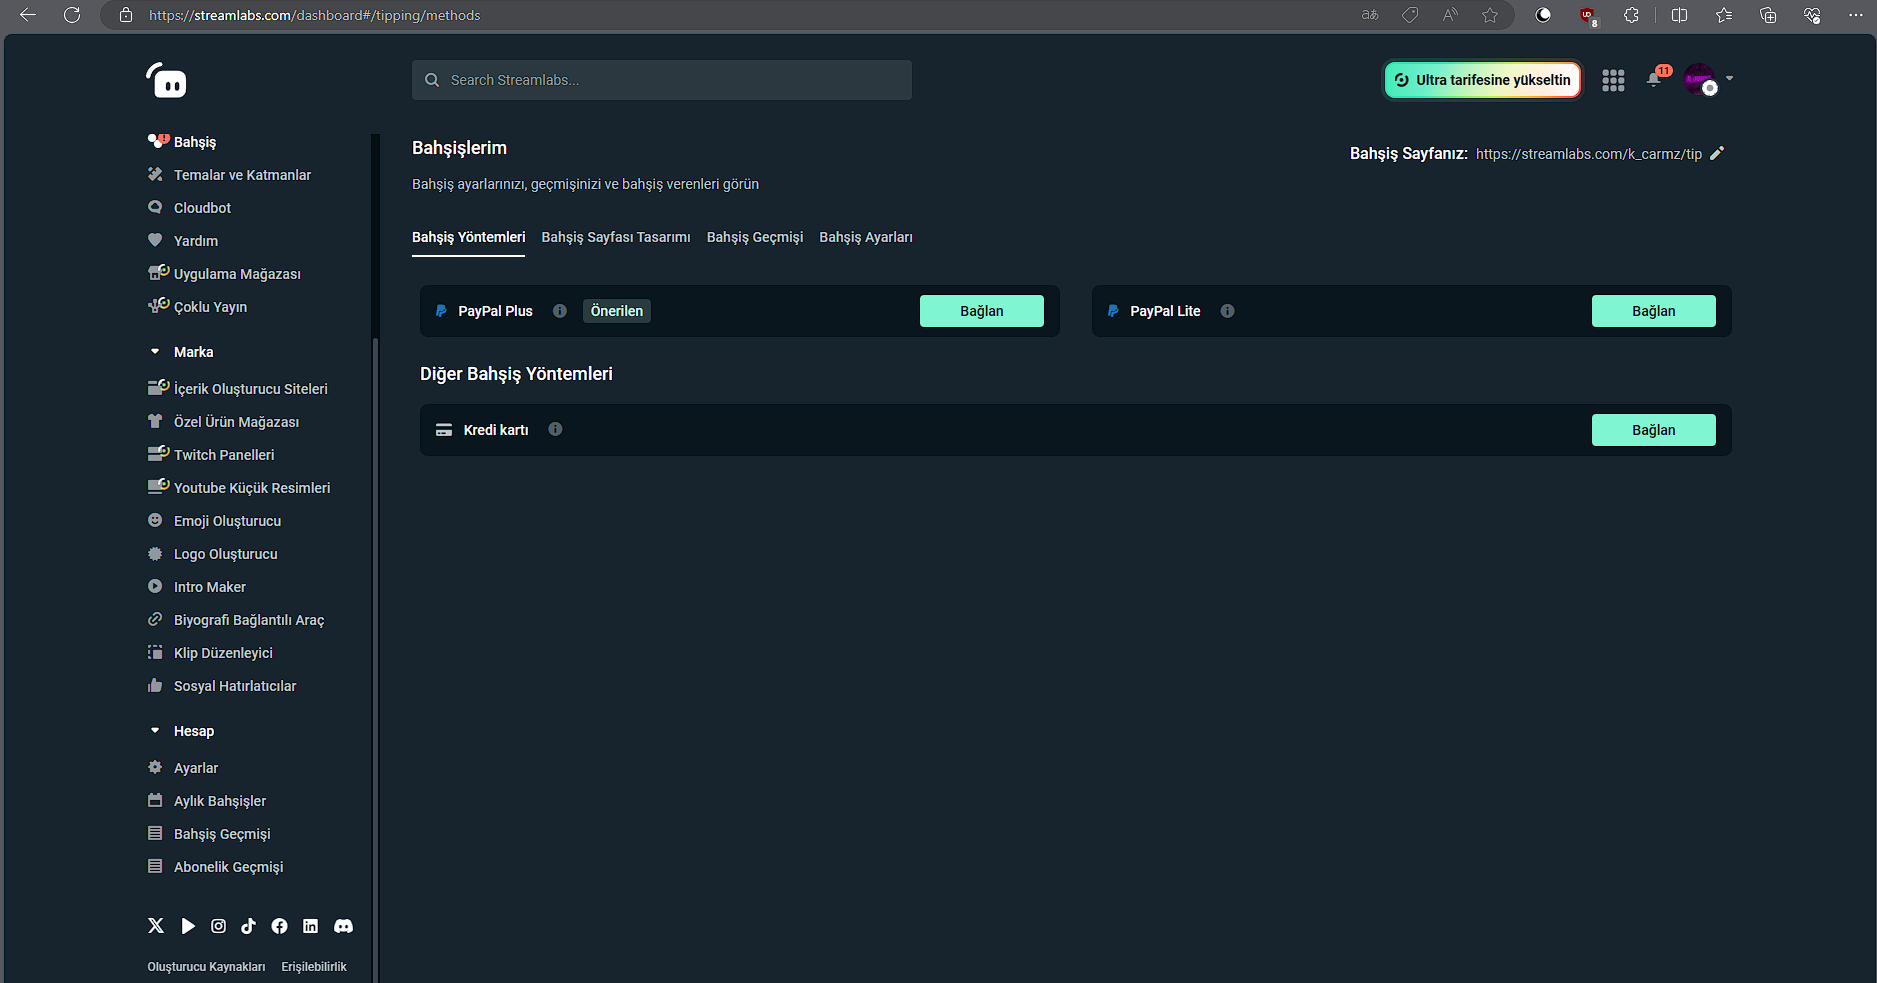Connect Kredi kartı with Bağlan button
This screenshot has width=1877, height=983.
click(x=1654, y=430)
